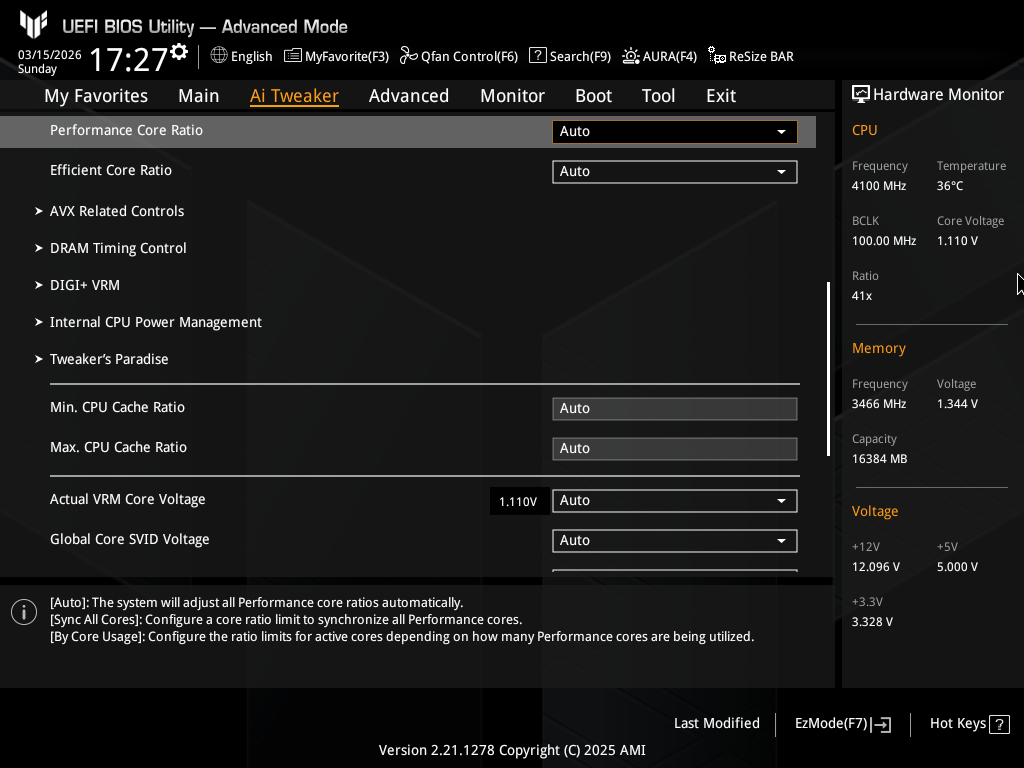Expand Internal CPU Power Management

tap(155, 323)
